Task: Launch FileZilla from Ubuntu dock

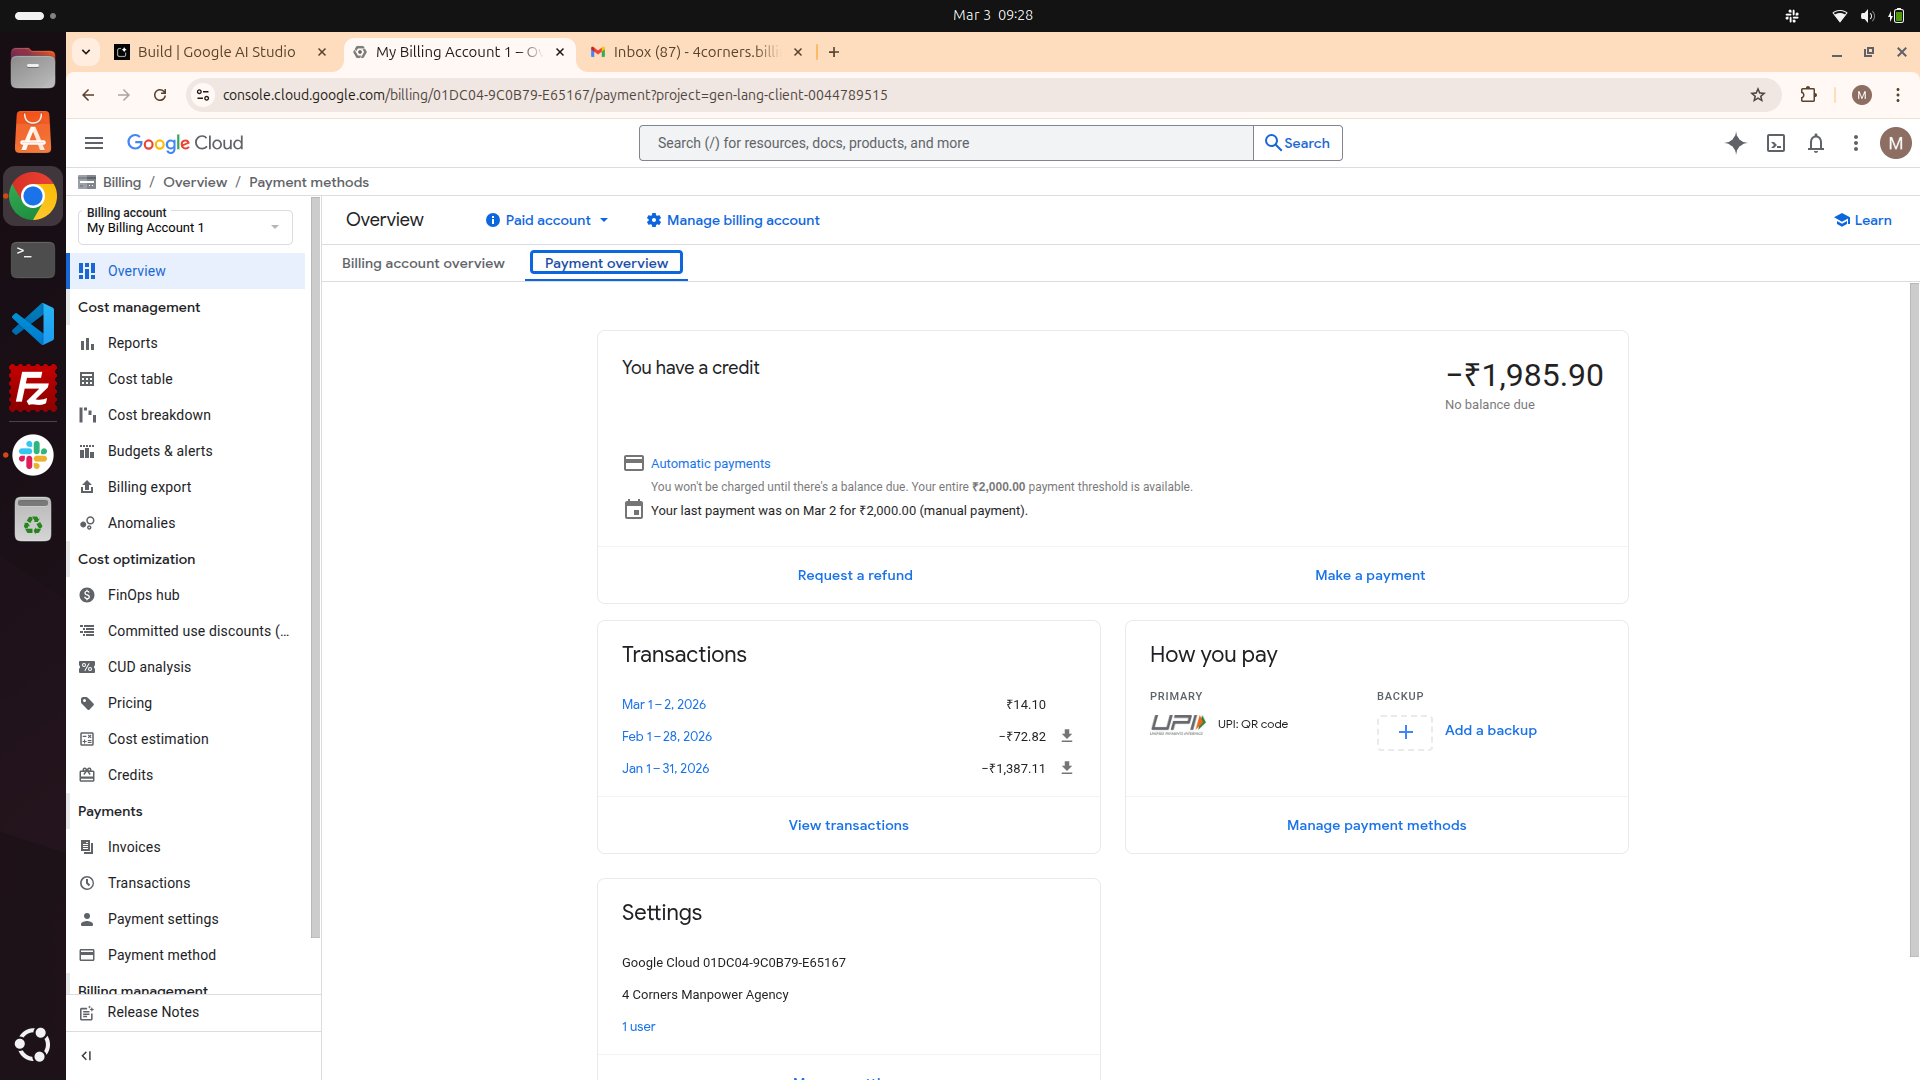Action: (33, 388)
